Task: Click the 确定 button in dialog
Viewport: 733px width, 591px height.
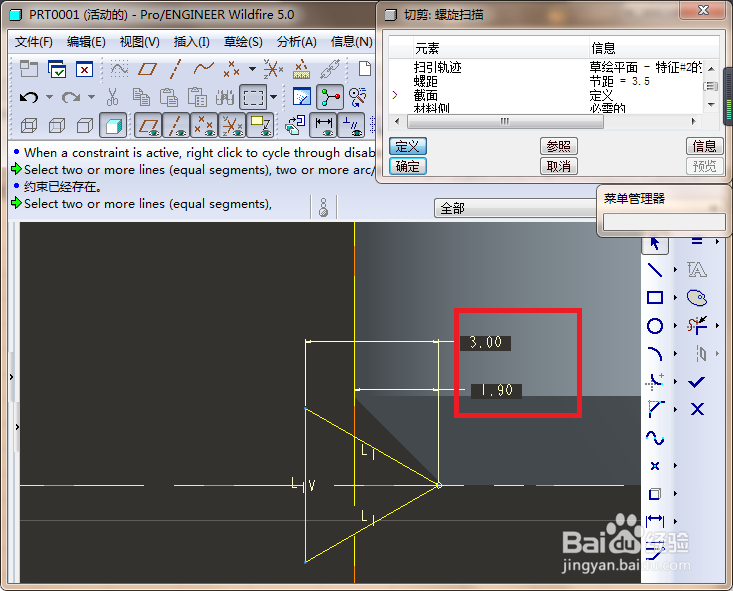Action: click(408, 166)
